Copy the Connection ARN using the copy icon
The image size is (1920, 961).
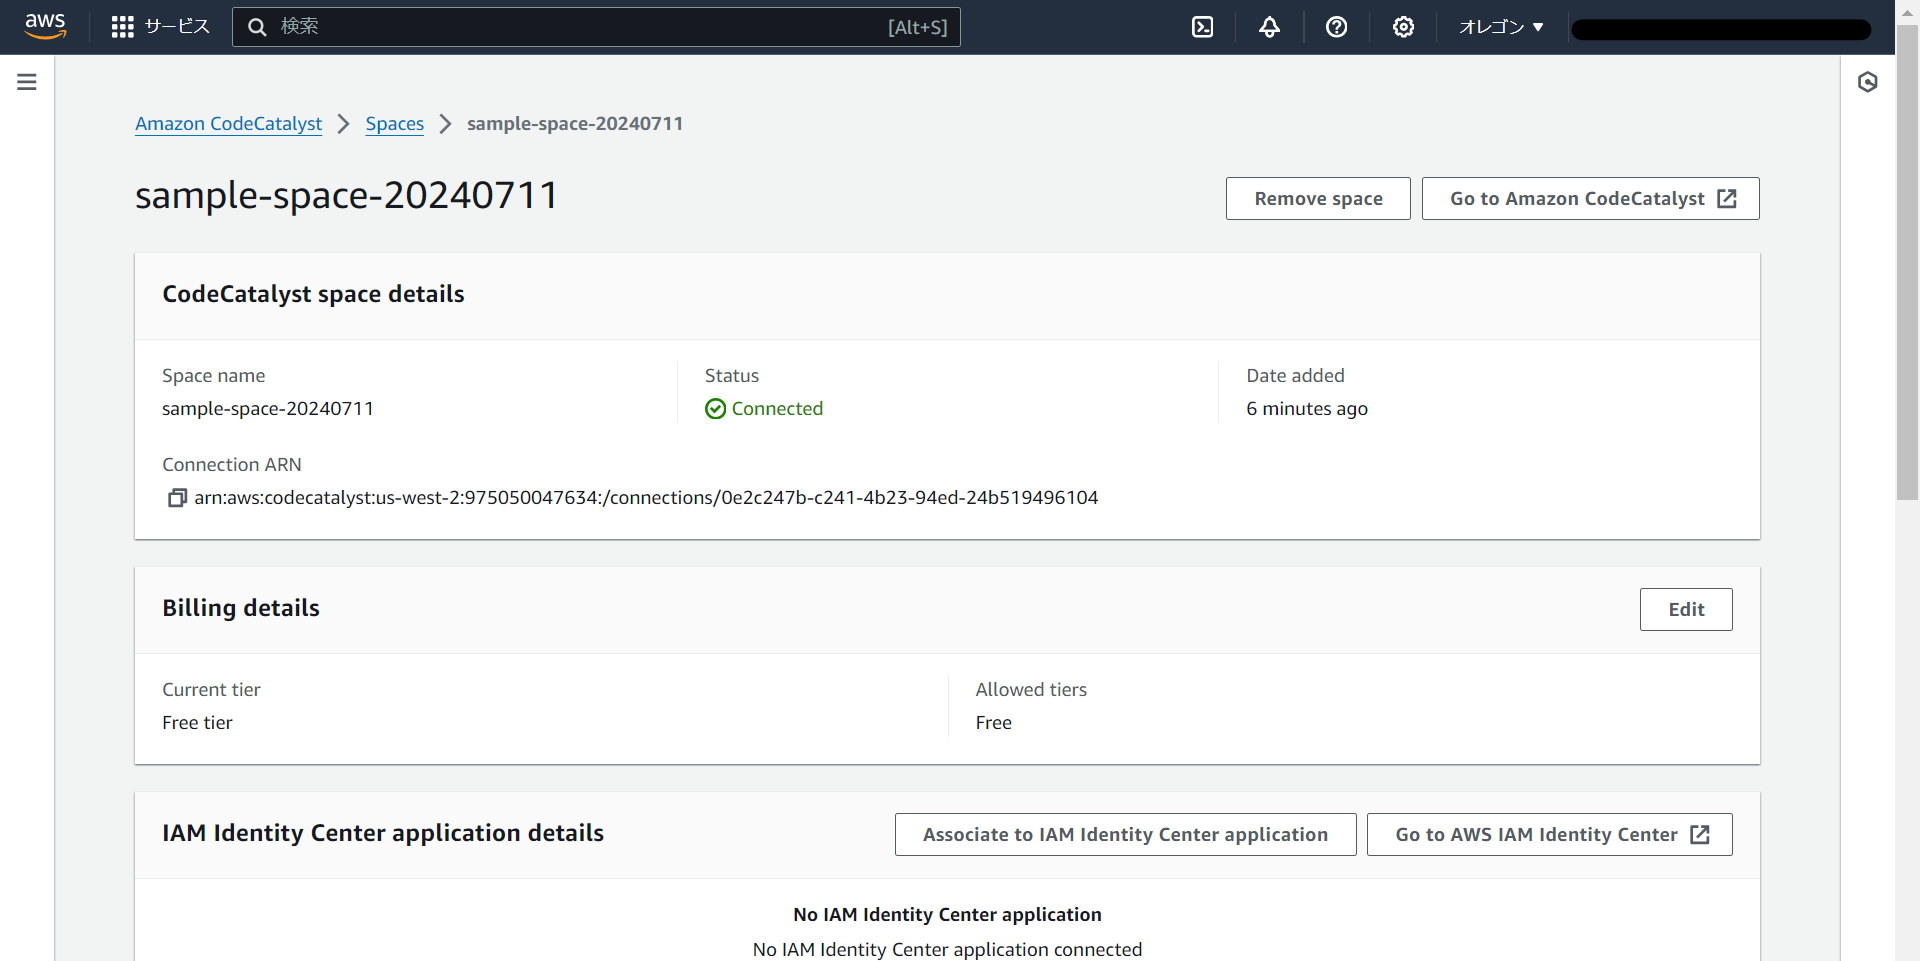(176, 497)
